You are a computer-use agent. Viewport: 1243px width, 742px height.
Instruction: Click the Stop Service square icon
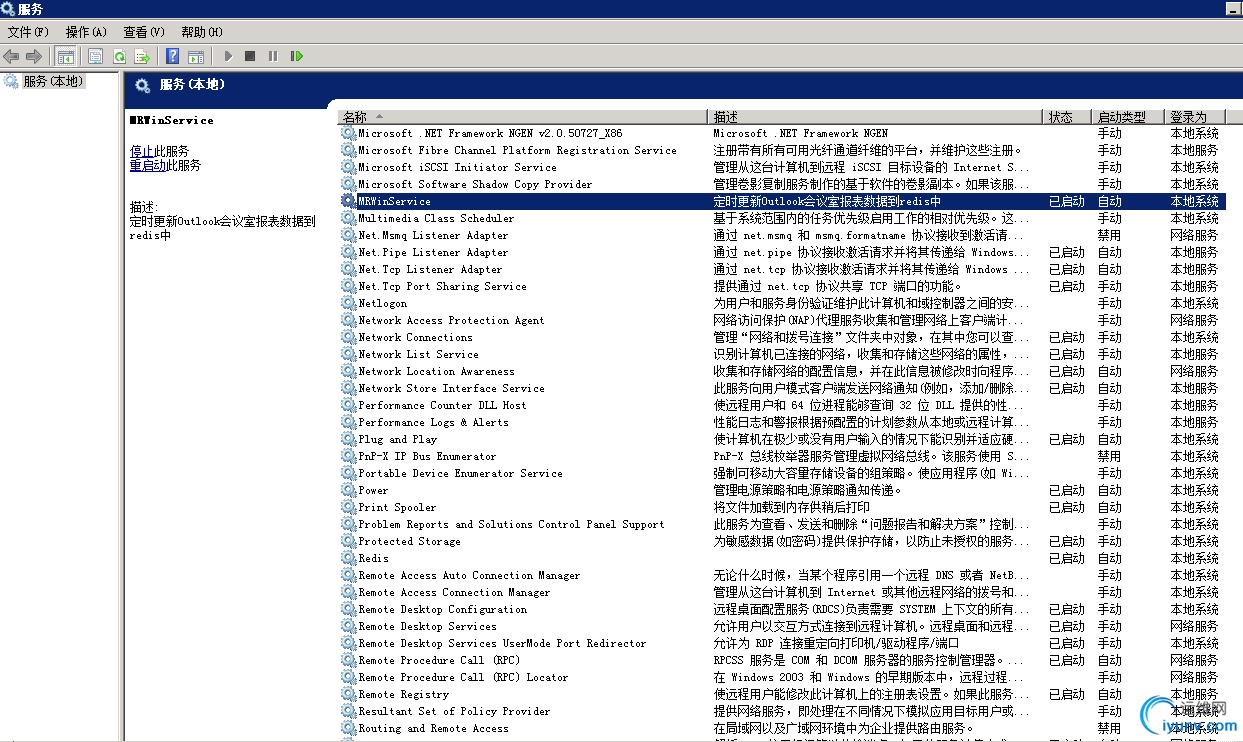tap(250, 57)
